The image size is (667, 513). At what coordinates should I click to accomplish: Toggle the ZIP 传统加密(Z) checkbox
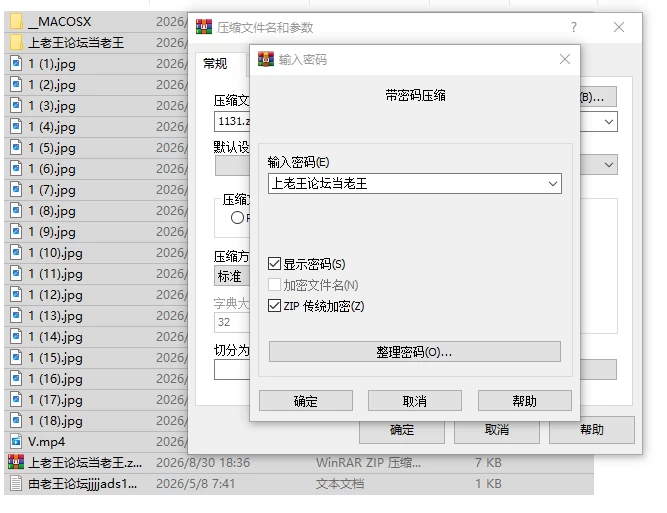click(x=274, y=306)
